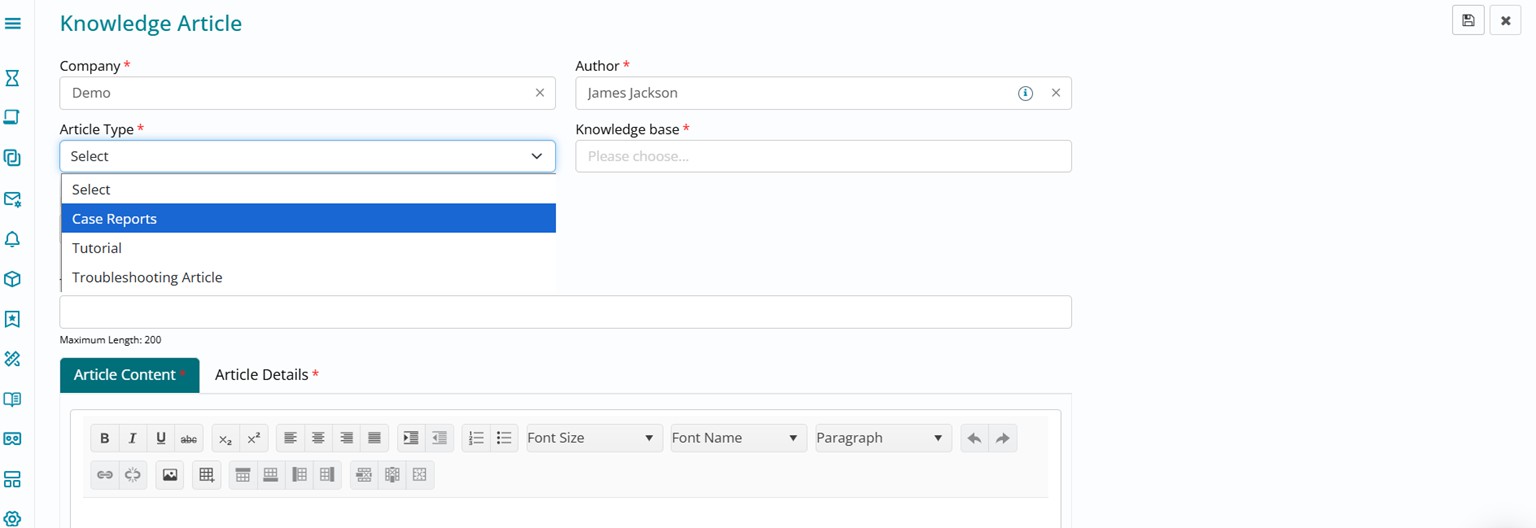Open the hamburger menu
The width and height of the screenshot is (1536, 528).
pyautogui.click(x=13, y=23)
